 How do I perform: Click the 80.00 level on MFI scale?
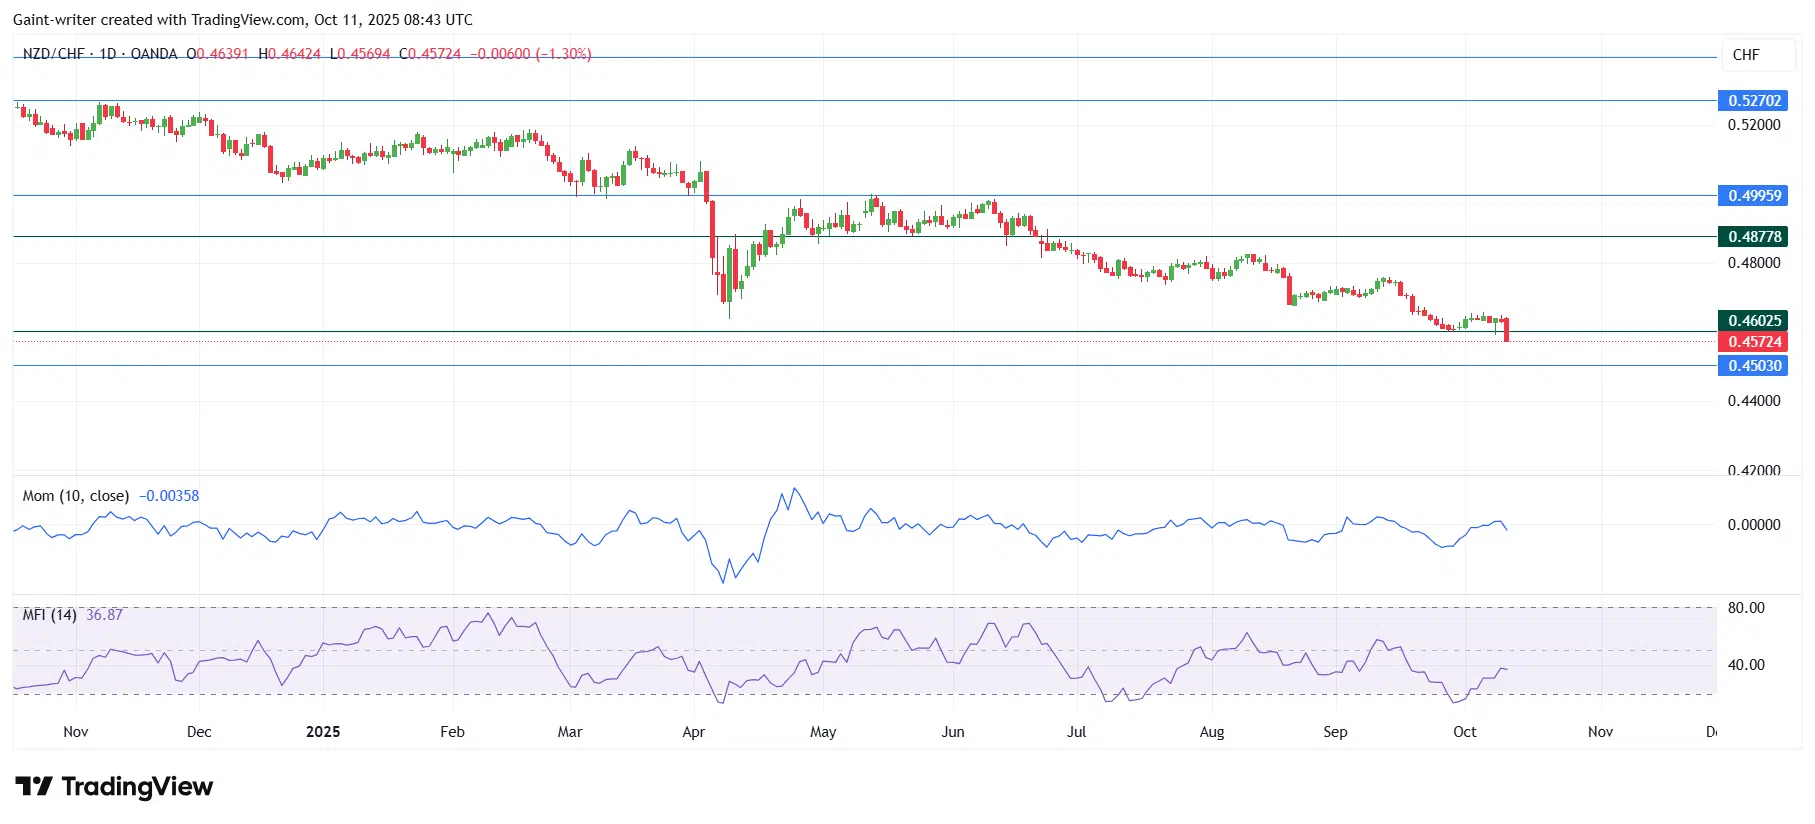pyautogui.click(x=1746, y=608)
